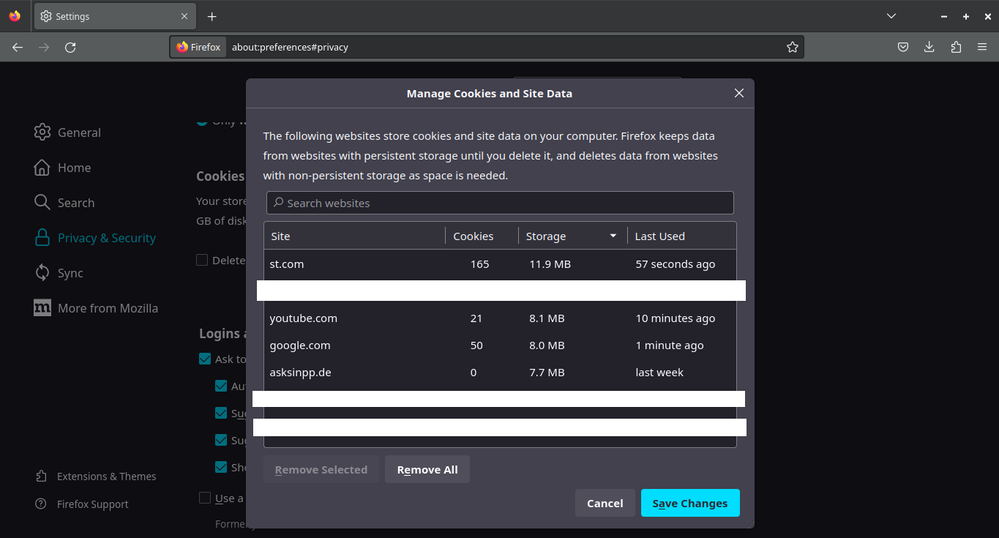The width and height of the screenshot is (999, 538).
Task: Select the youtube.com row
Action: tap(500, 318)
